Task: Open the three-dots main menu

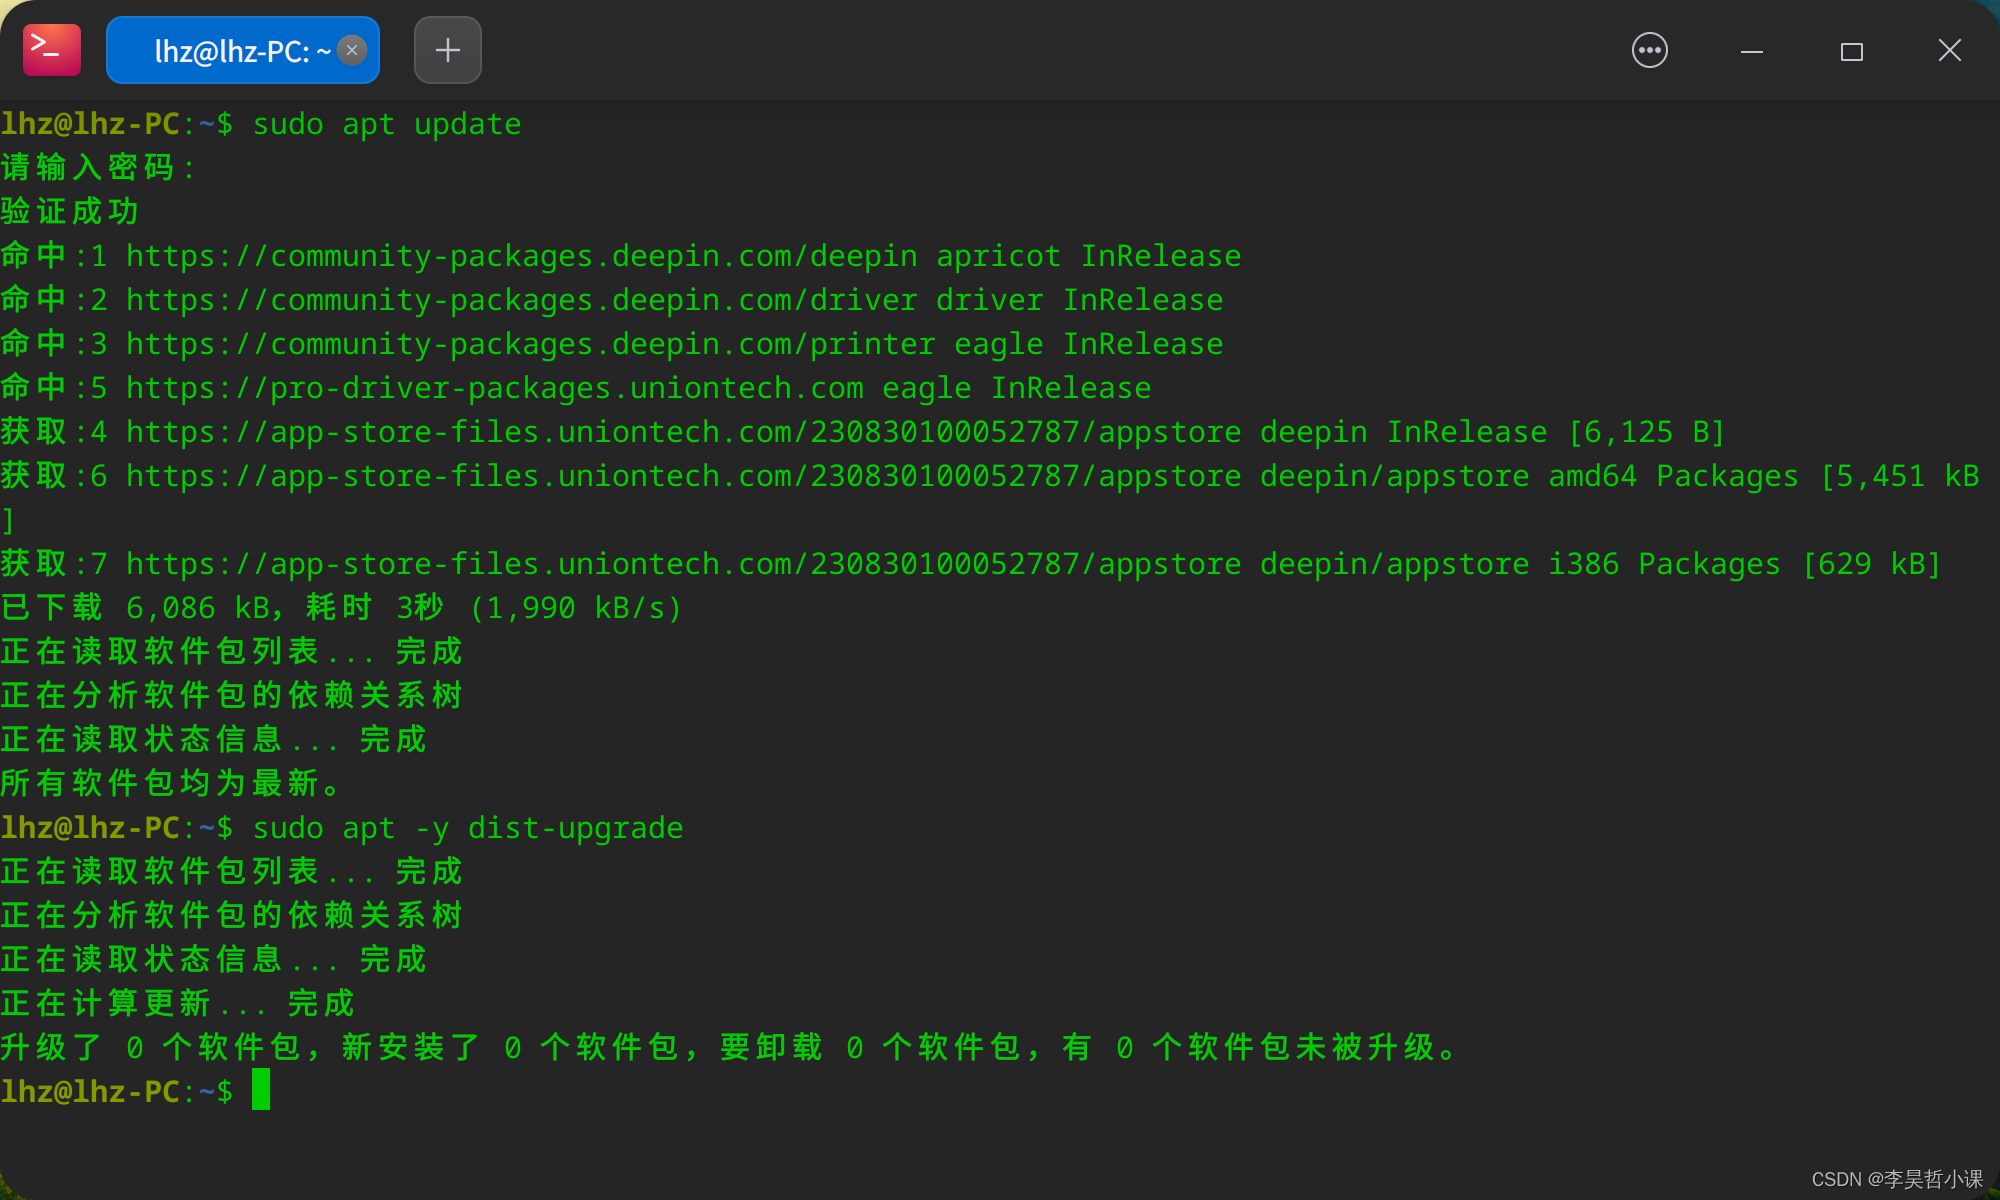Action: (1650, 50)
